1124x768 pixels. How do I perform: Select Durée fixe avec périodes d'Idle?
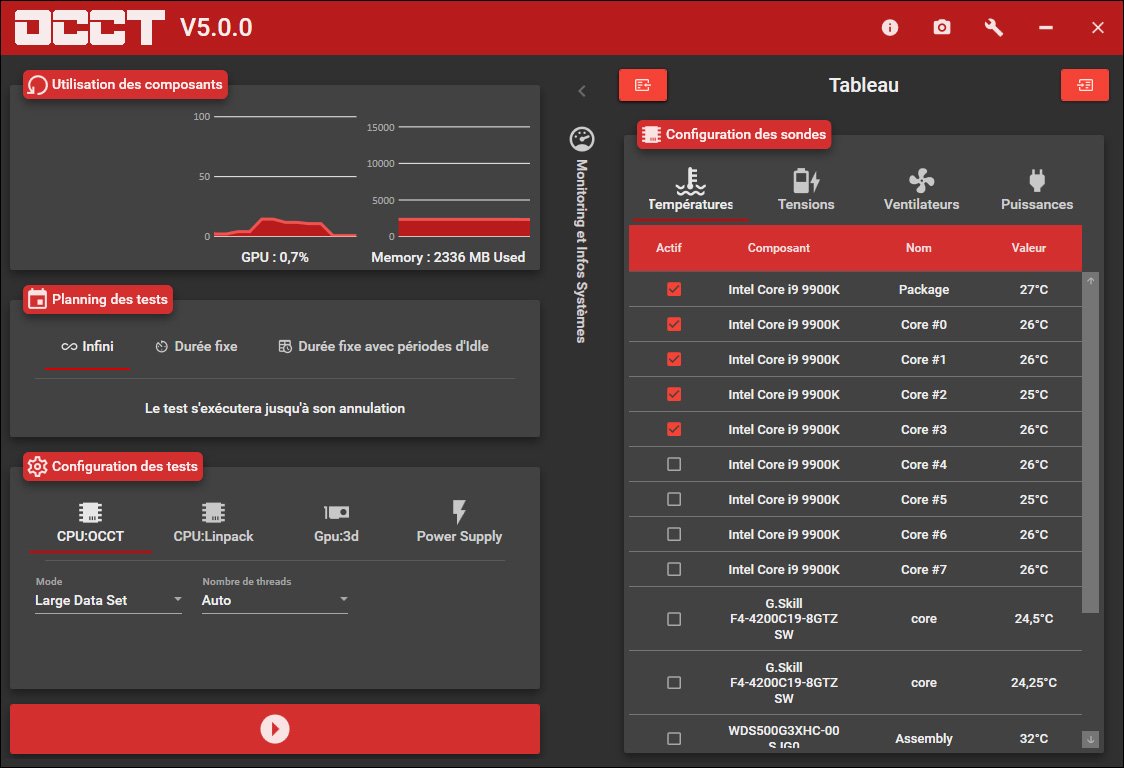384,346
